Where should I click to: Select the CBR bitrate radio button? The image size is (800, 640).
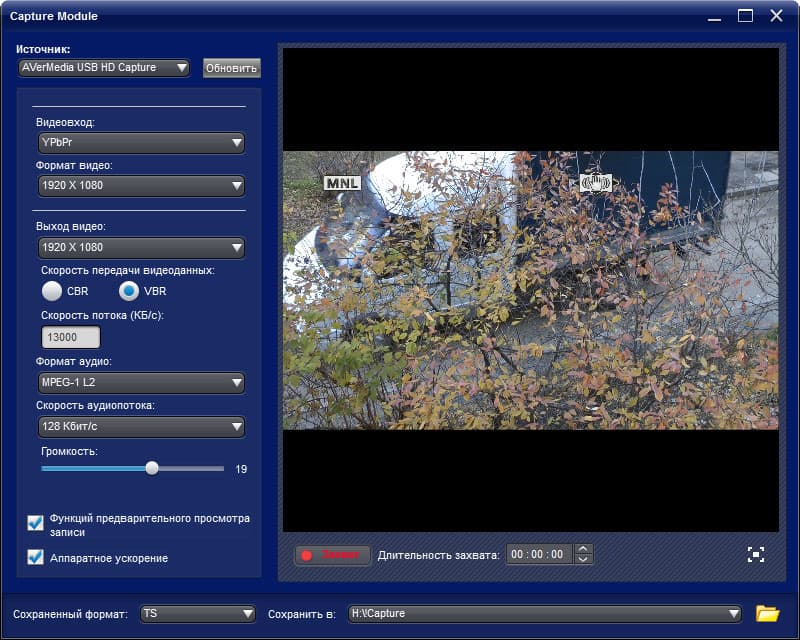click(52, 291)
